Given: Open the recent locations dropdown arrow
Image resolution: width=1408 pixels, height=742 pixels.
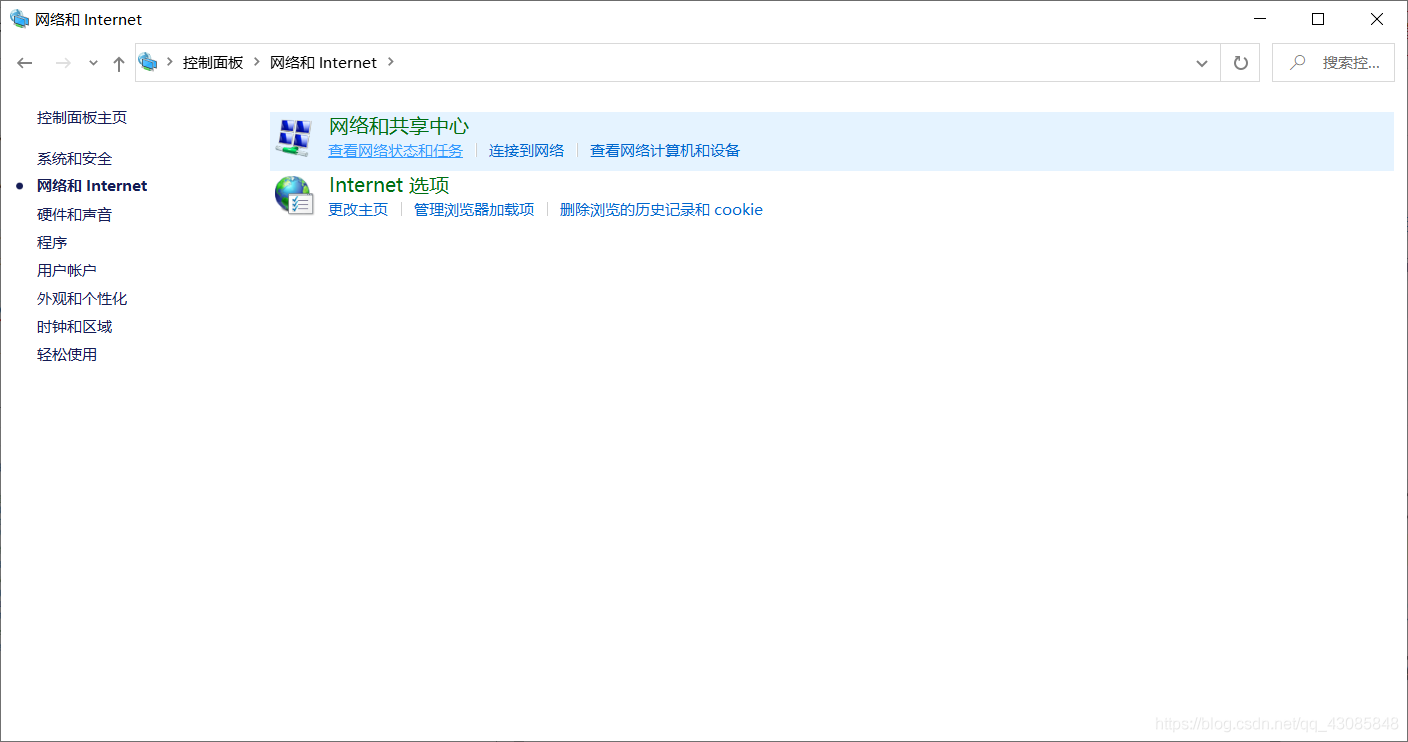Looking at the screenshot, I should [93, 63].
